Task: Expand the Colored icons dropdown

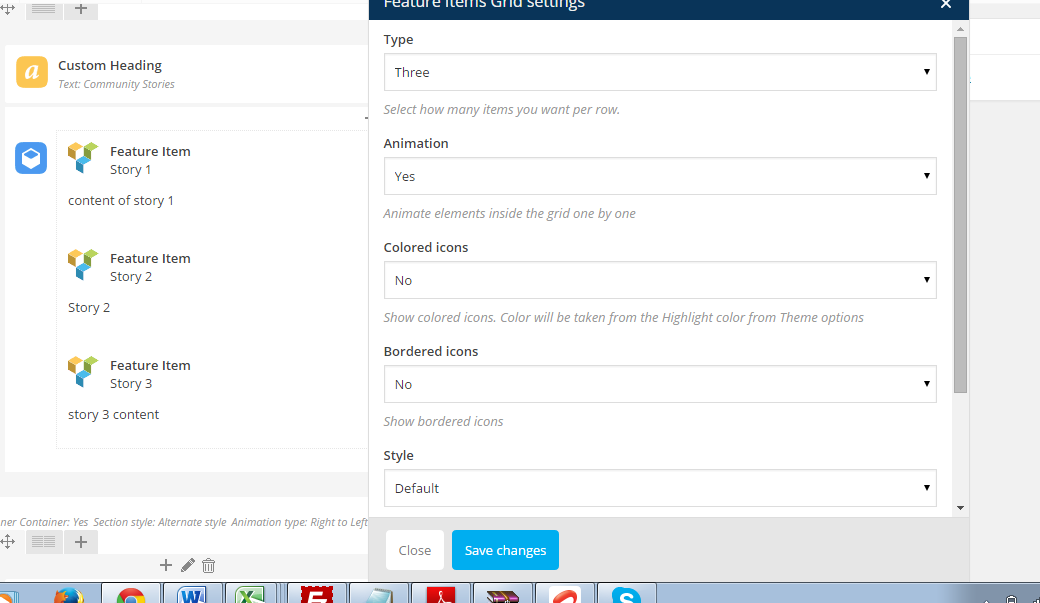Action: 660,280
